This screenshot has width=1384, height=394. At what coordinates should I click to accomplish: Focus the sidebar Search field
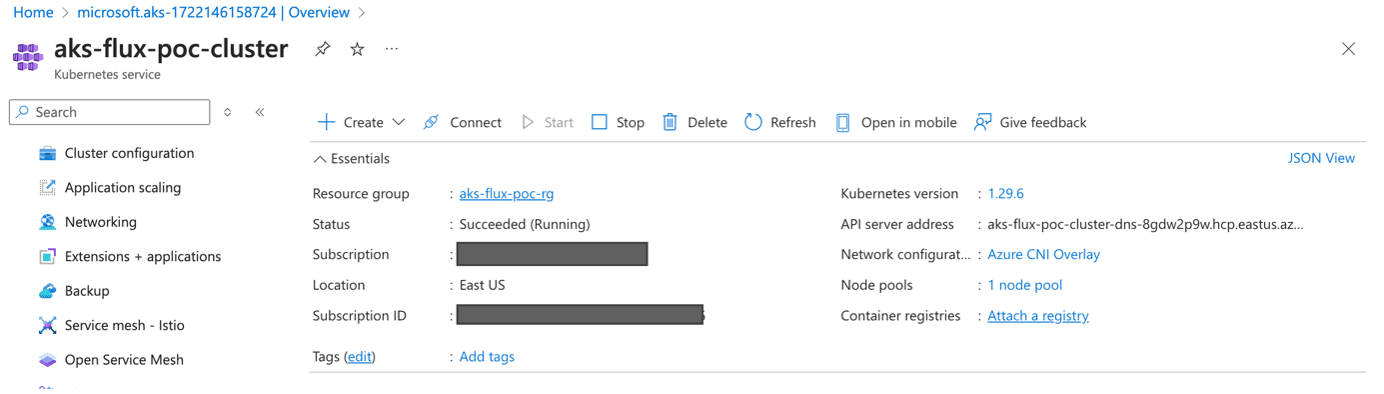[x=110, y=112]
